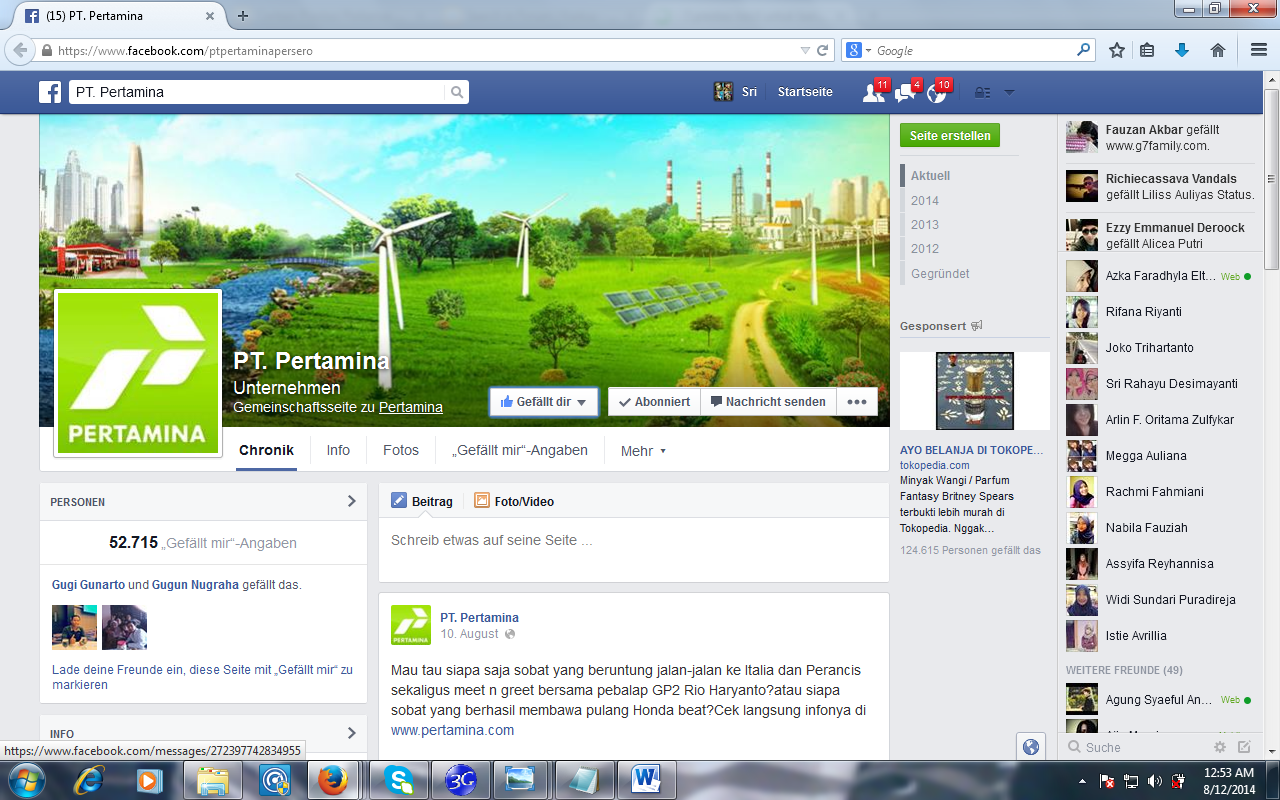1280x800 pixels.
Task: Click the new message compose icon in chat
Action: coord(1244,747)
